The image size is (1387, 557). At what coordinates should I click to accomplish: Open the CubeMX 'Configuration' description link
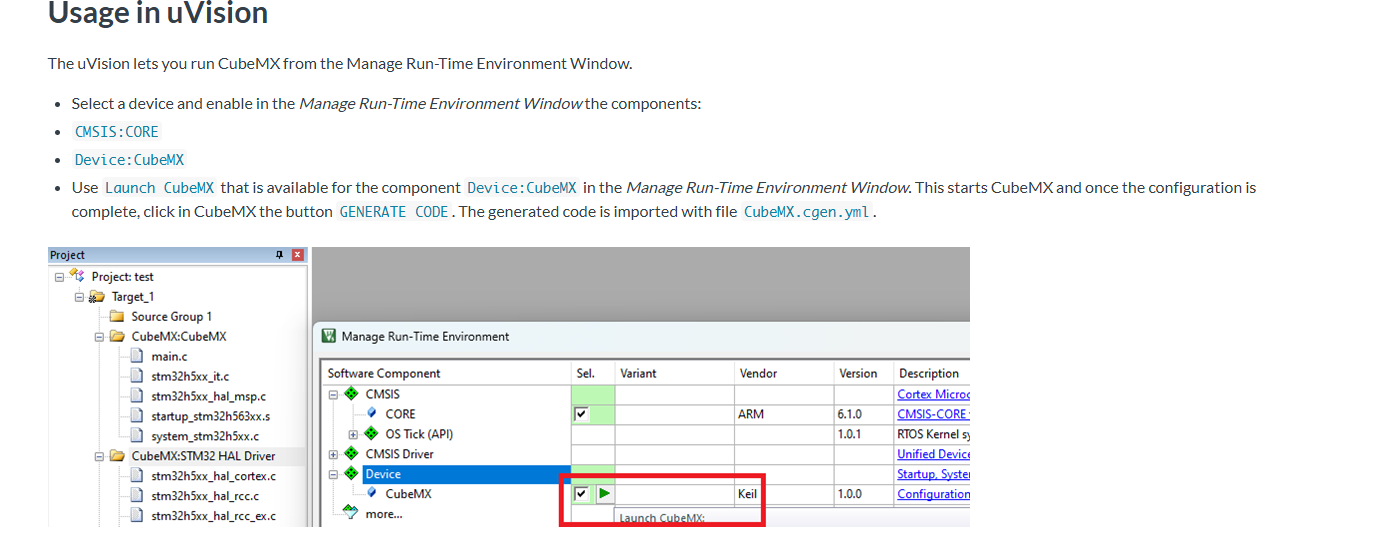pos(933,494)
